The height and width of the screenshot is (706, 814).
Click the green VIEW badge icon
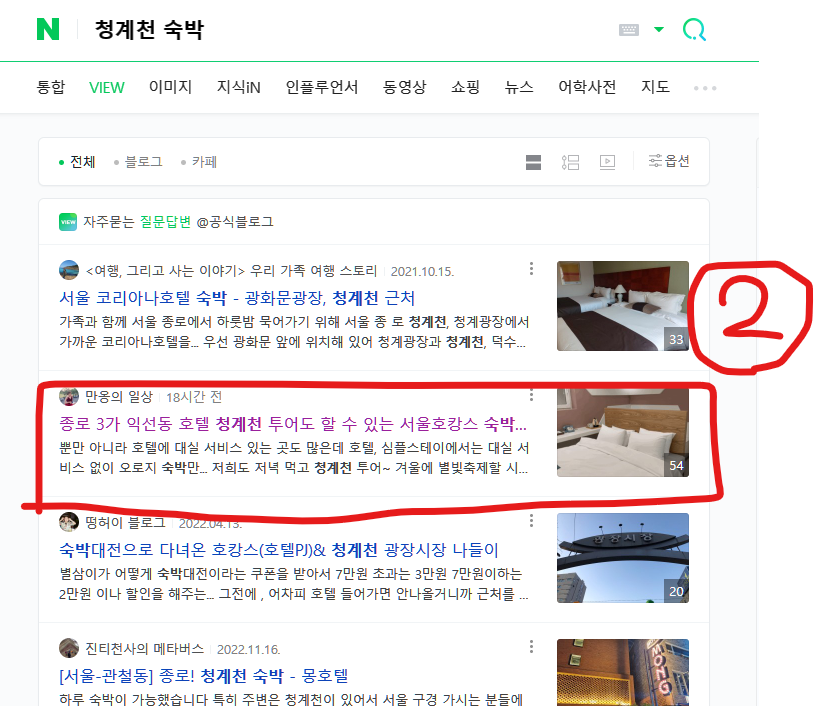click(68, 222)
